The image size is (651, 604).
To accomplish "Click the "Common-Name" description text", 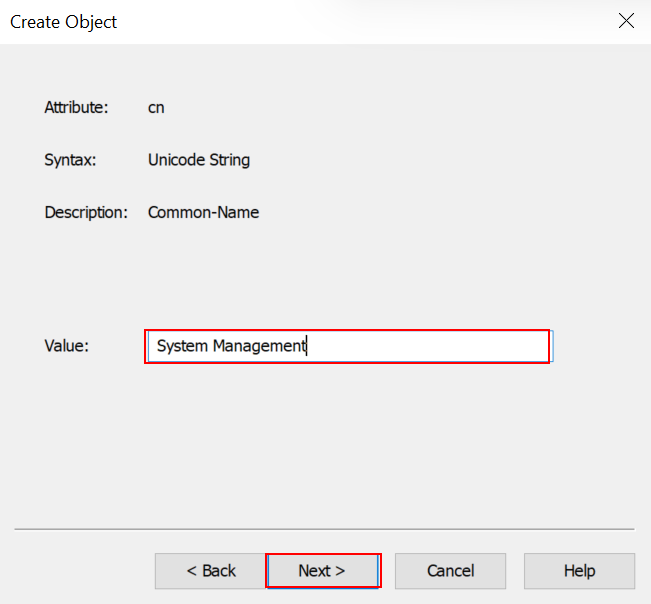I will tap(203, 212).
